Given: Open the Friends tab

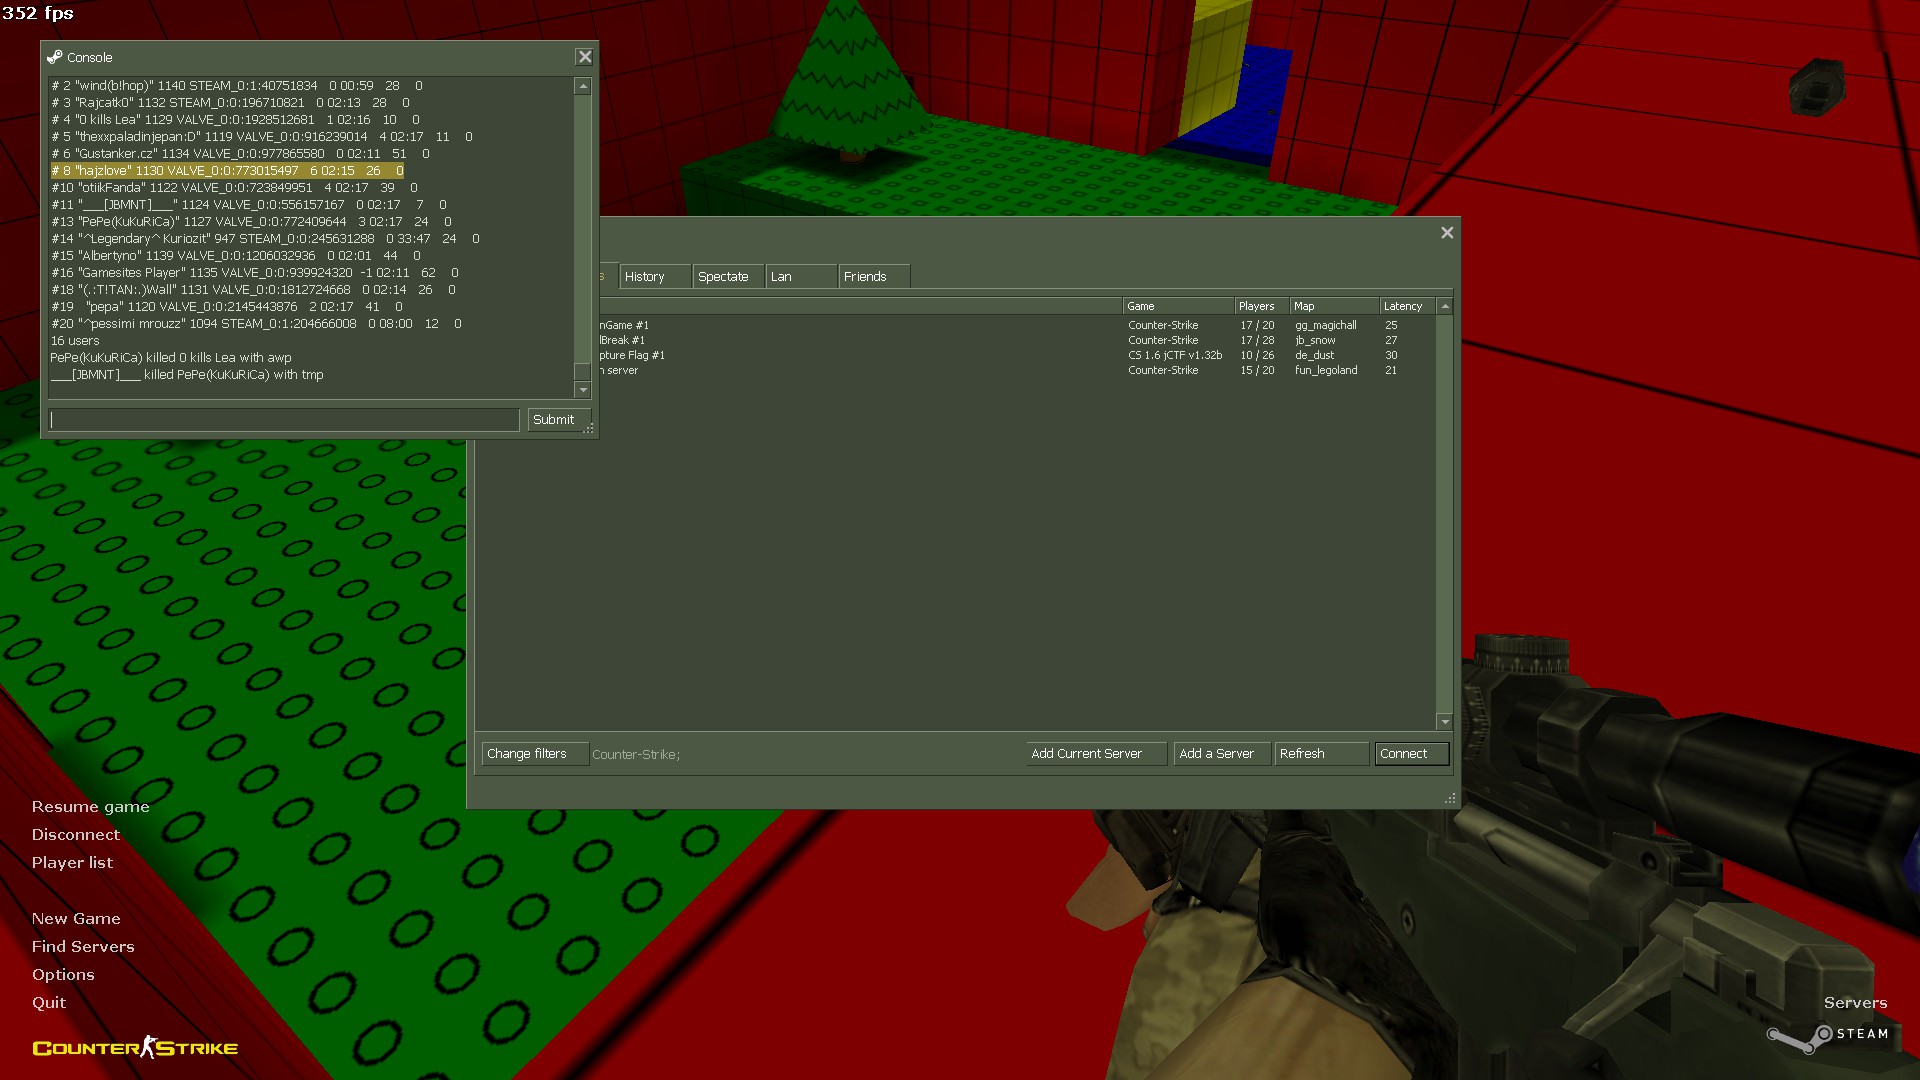Looking at the screenshot, I should (873, 277).
